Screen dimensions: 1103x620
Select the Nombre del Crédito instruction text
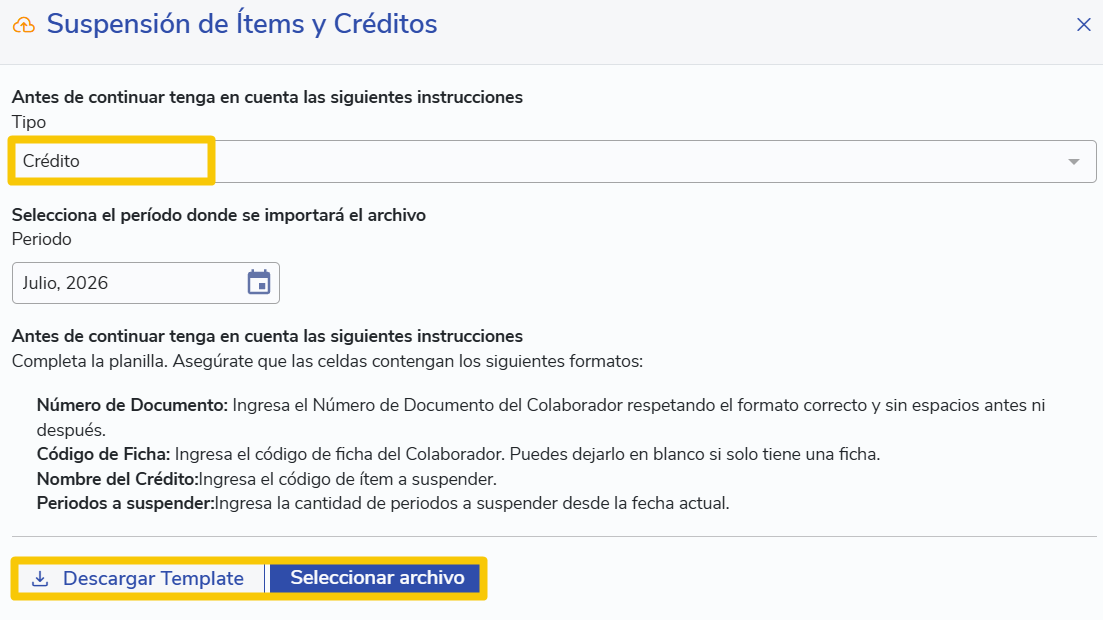(x=267, y=479)
